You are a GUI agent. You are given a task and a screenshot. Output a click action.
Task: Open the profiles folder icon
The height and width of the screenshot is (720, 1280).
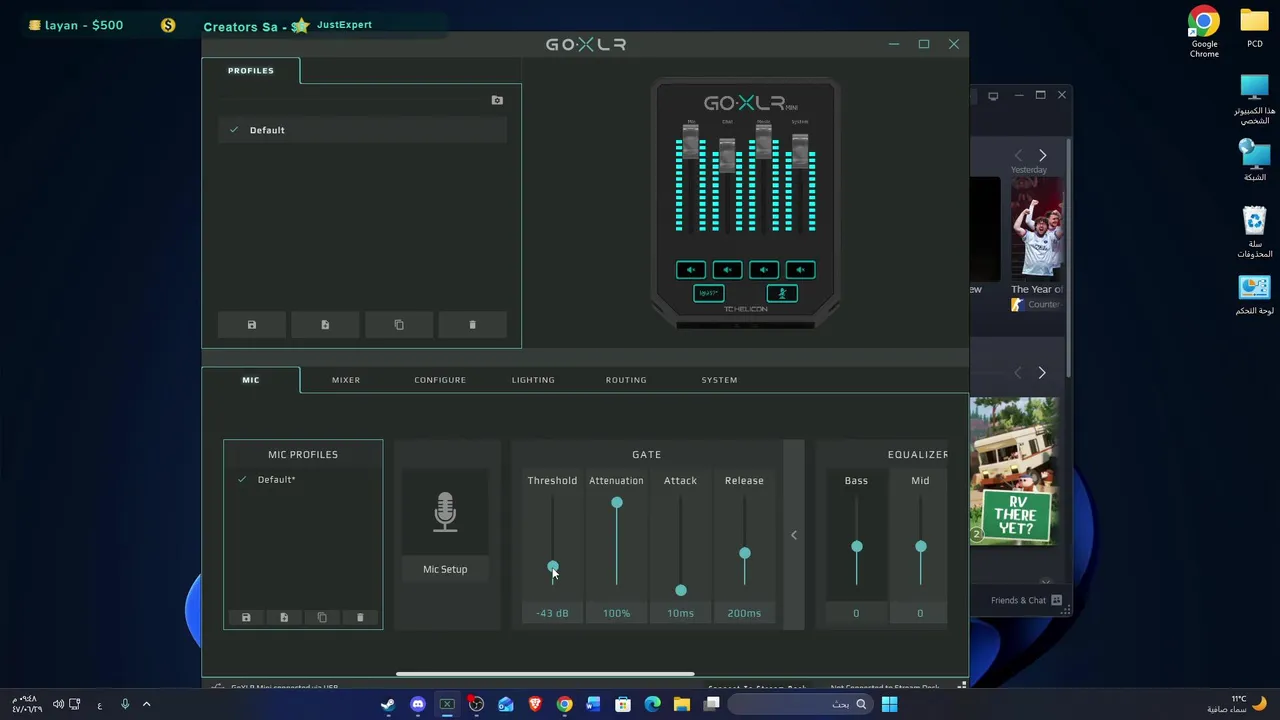pyautogui.click(x=497, y=100)
